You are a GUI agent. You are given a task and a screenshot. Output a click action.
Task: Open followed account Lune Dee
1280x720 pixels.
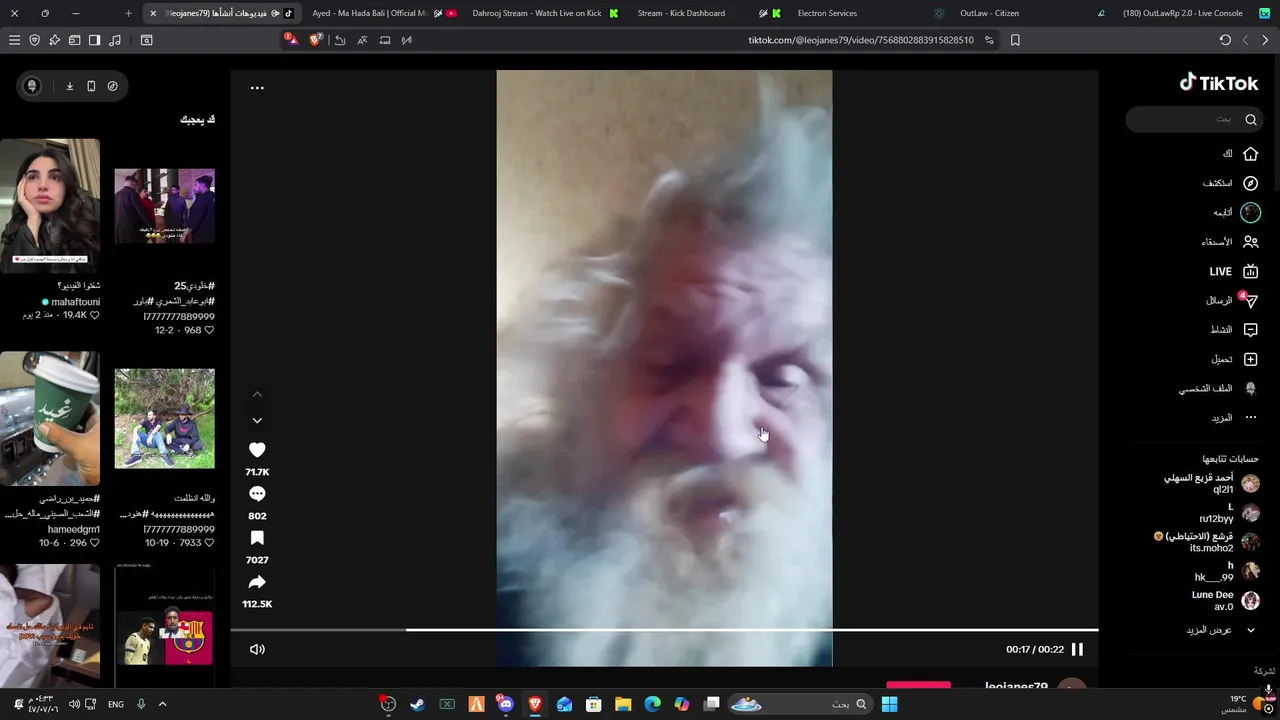point(1225,600)
